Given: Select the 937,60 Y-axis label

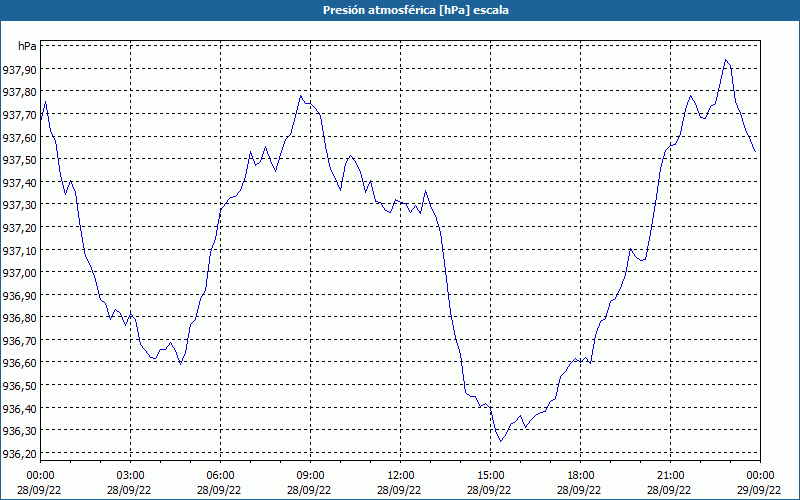Looking at the screenshot, I should point(20,138).
